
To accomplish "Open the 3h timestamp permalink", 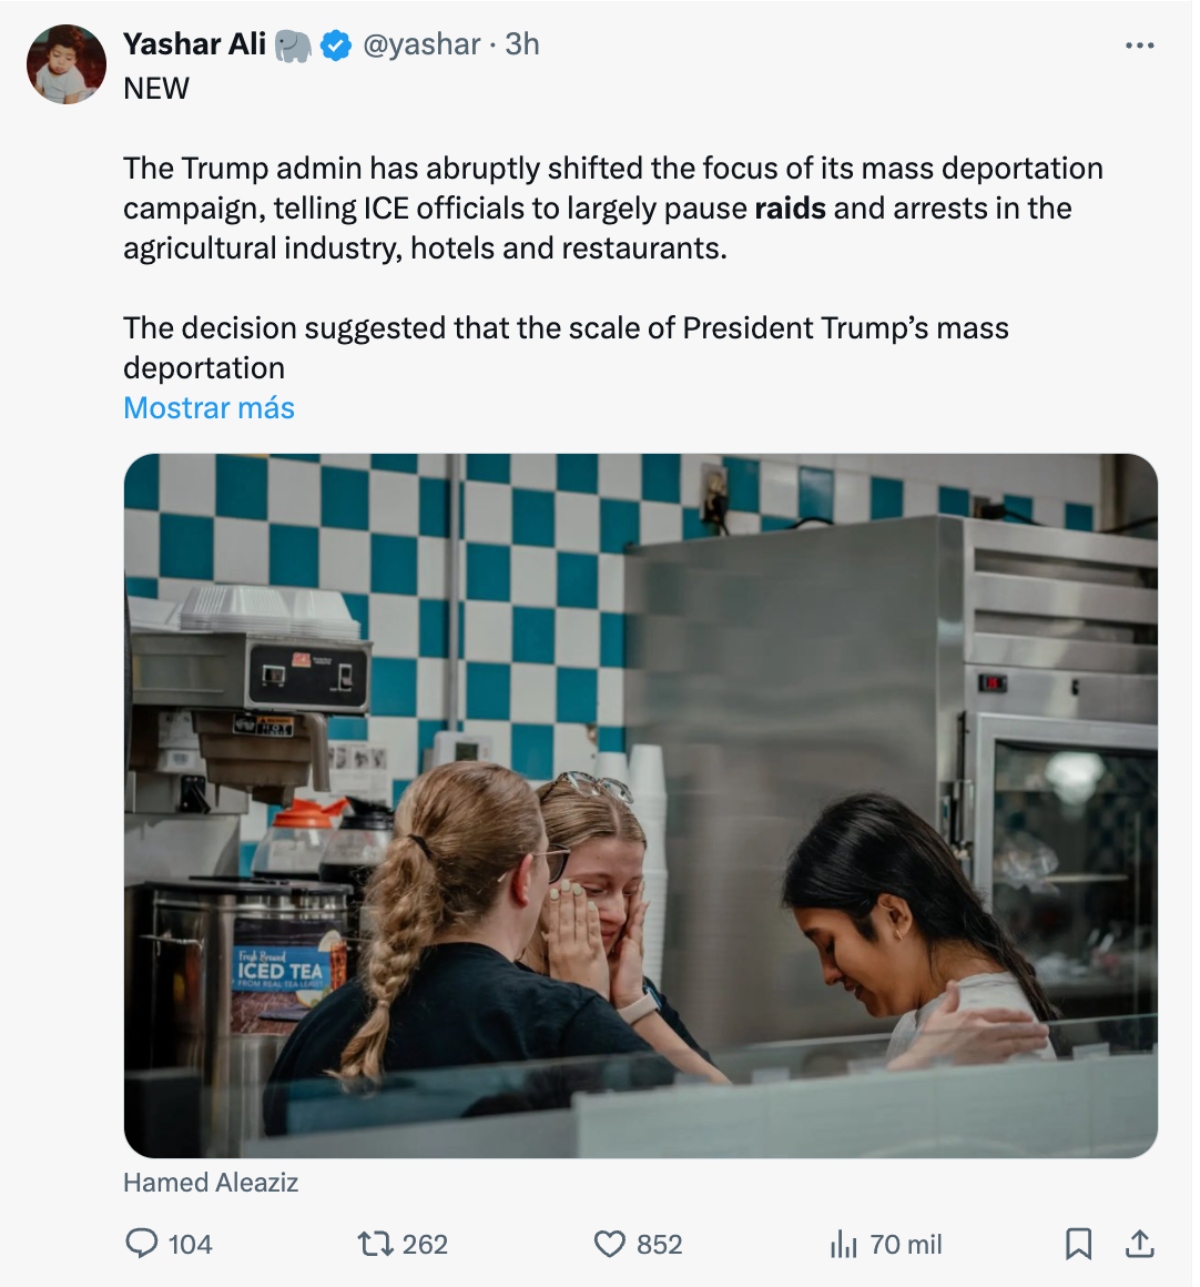I will [x=522, y=44].
